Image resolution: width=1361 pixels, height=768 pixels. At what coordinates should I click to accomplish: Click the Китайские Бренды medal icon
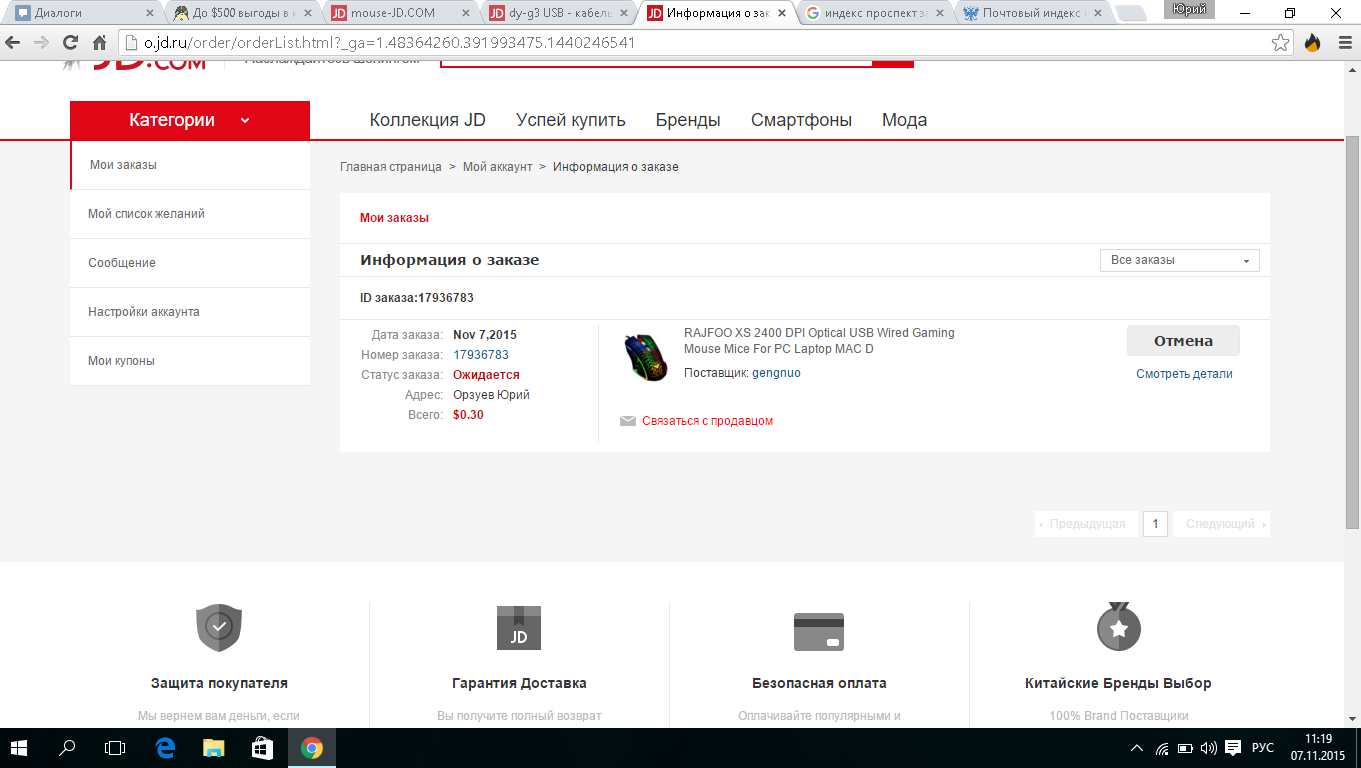[1119, 627]
